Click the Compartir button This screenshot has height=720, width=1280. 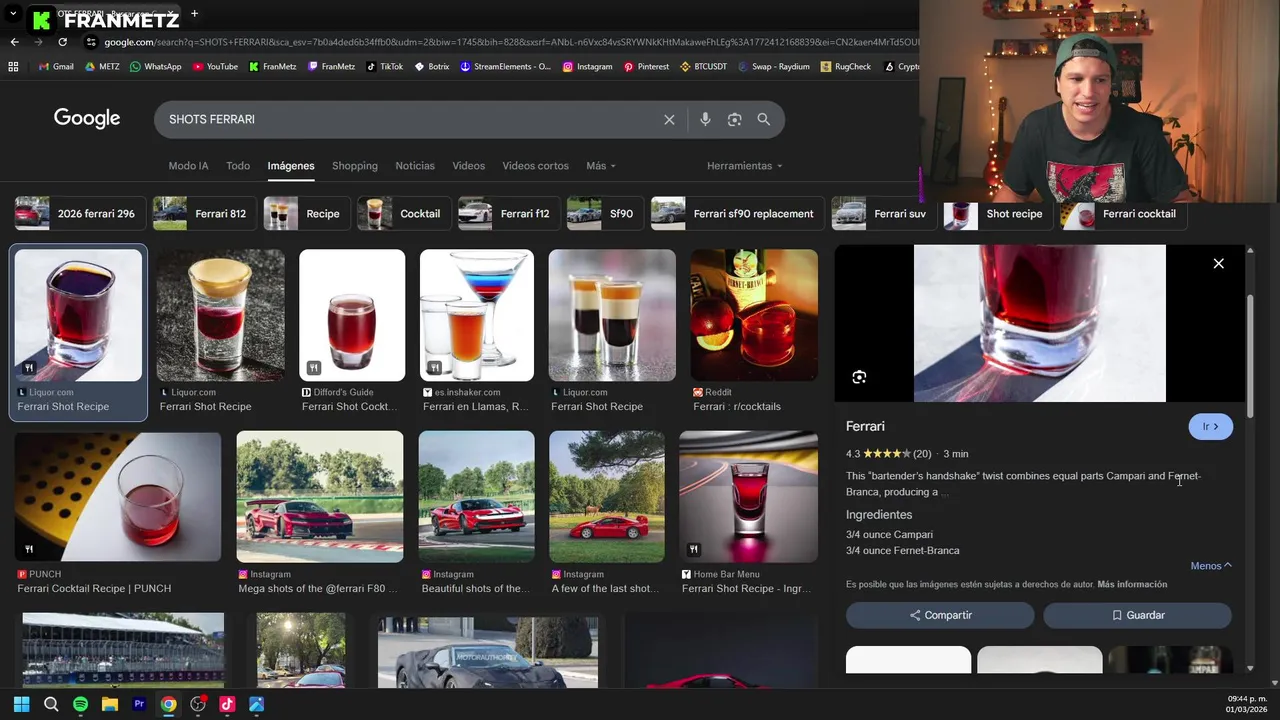coord(940,615)
